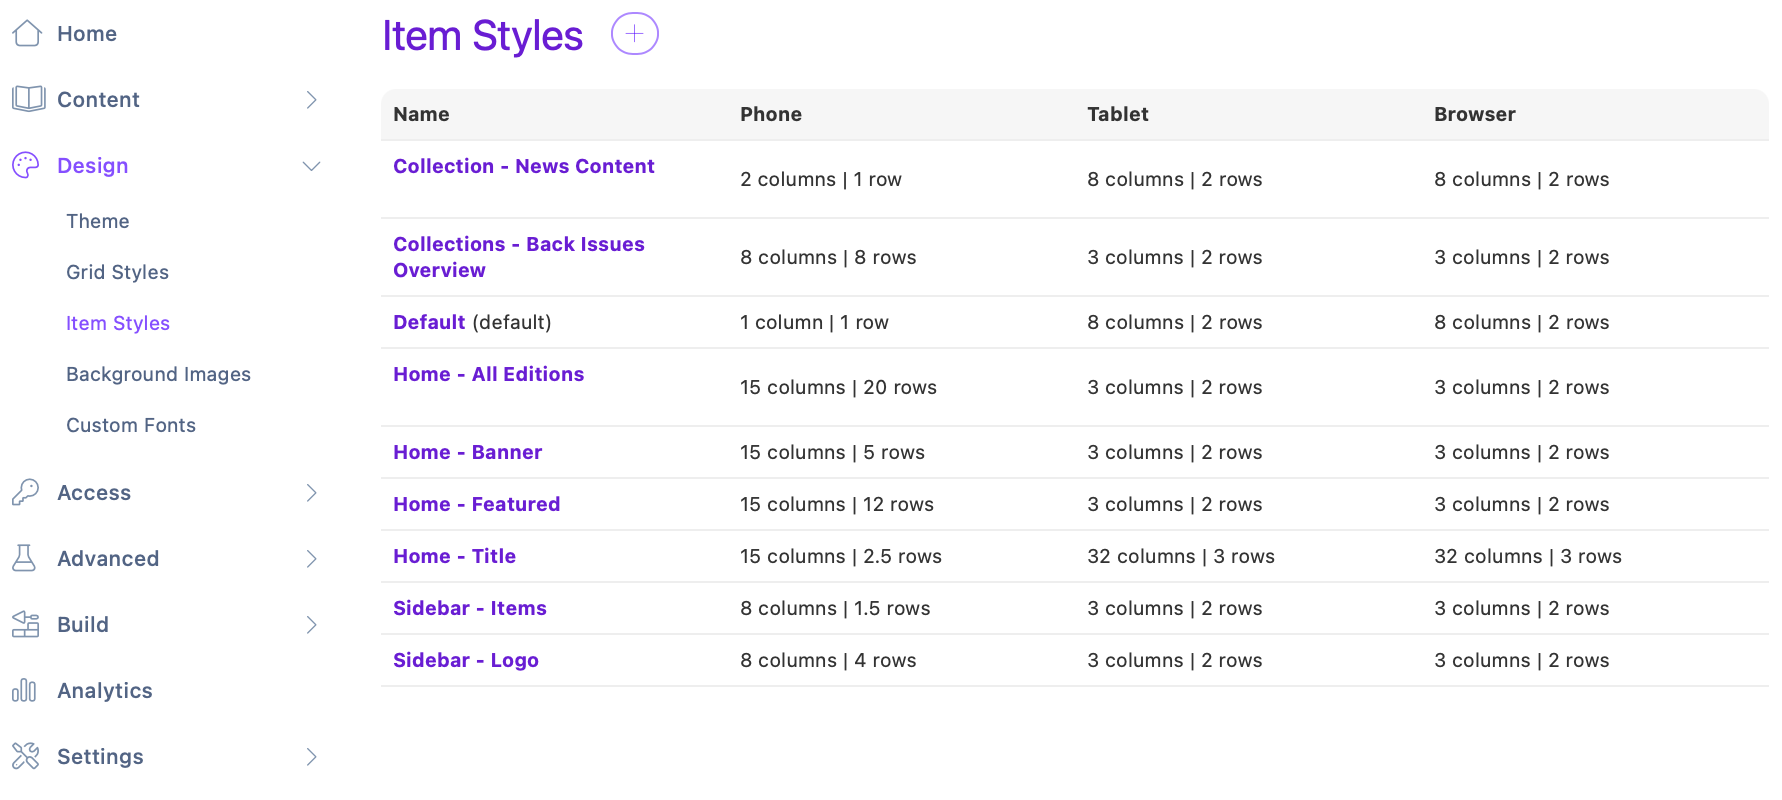Click the Design palette icon

pos(26,165)
